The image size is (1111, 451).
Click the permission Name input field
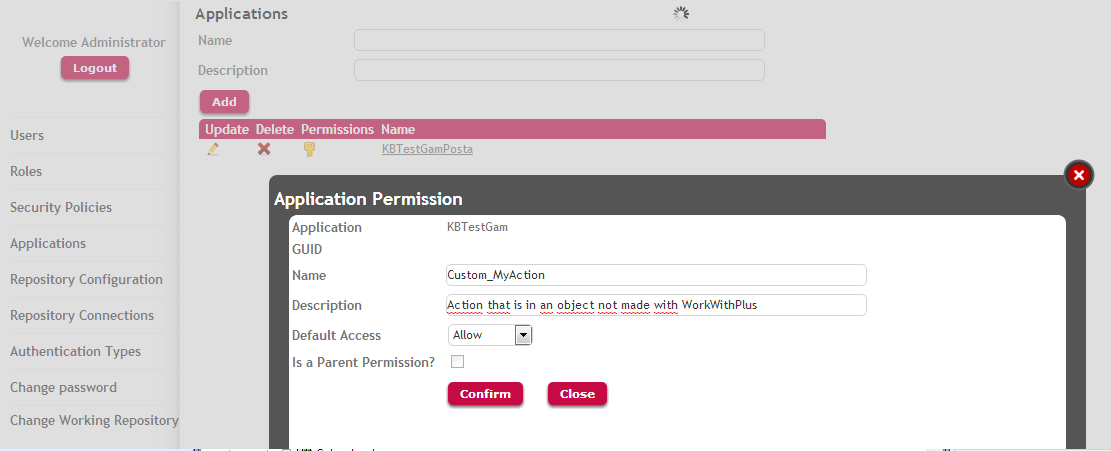[656, 275]
